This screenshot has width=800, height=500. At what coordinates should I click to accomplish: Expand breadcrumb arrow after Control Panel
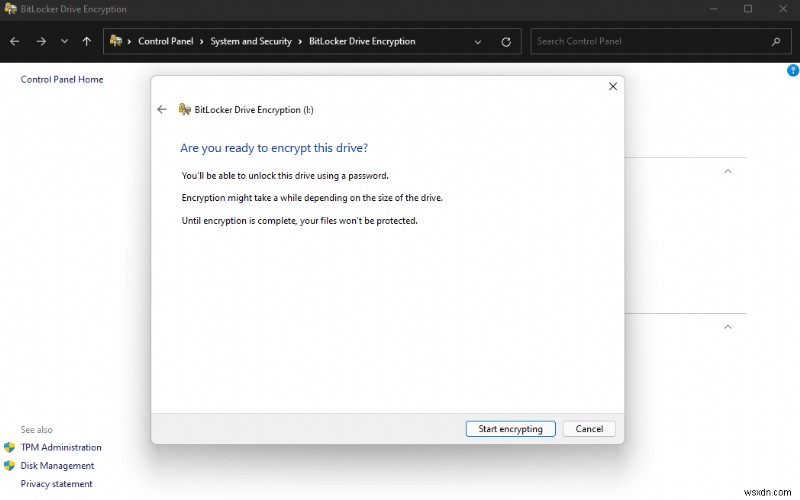[202, 41]
